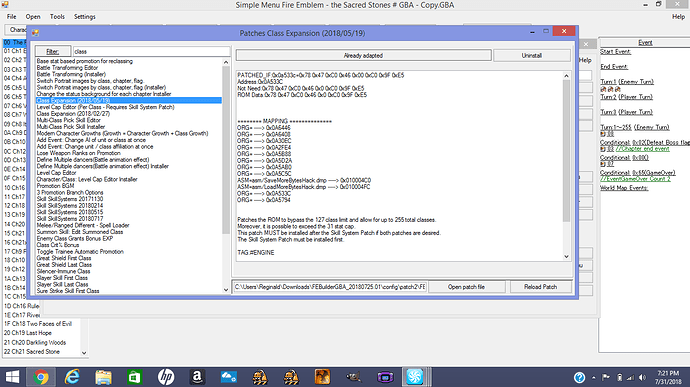The width and height of the screenshot is (690, 387).
Task: Select '3 Promotion Branch Options' patch
Action: click(x=70, y=192)
